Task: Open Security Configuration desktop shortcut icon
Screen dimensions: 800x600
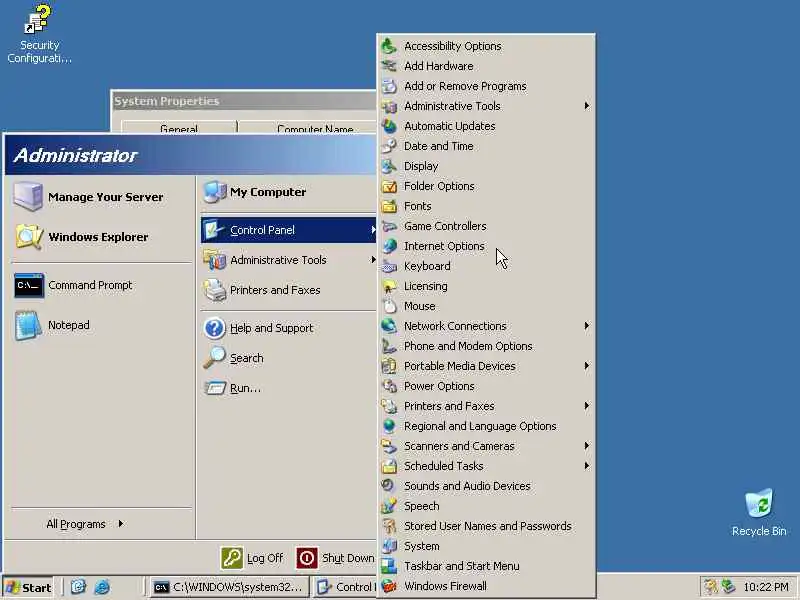Action: tap(38, 19)
